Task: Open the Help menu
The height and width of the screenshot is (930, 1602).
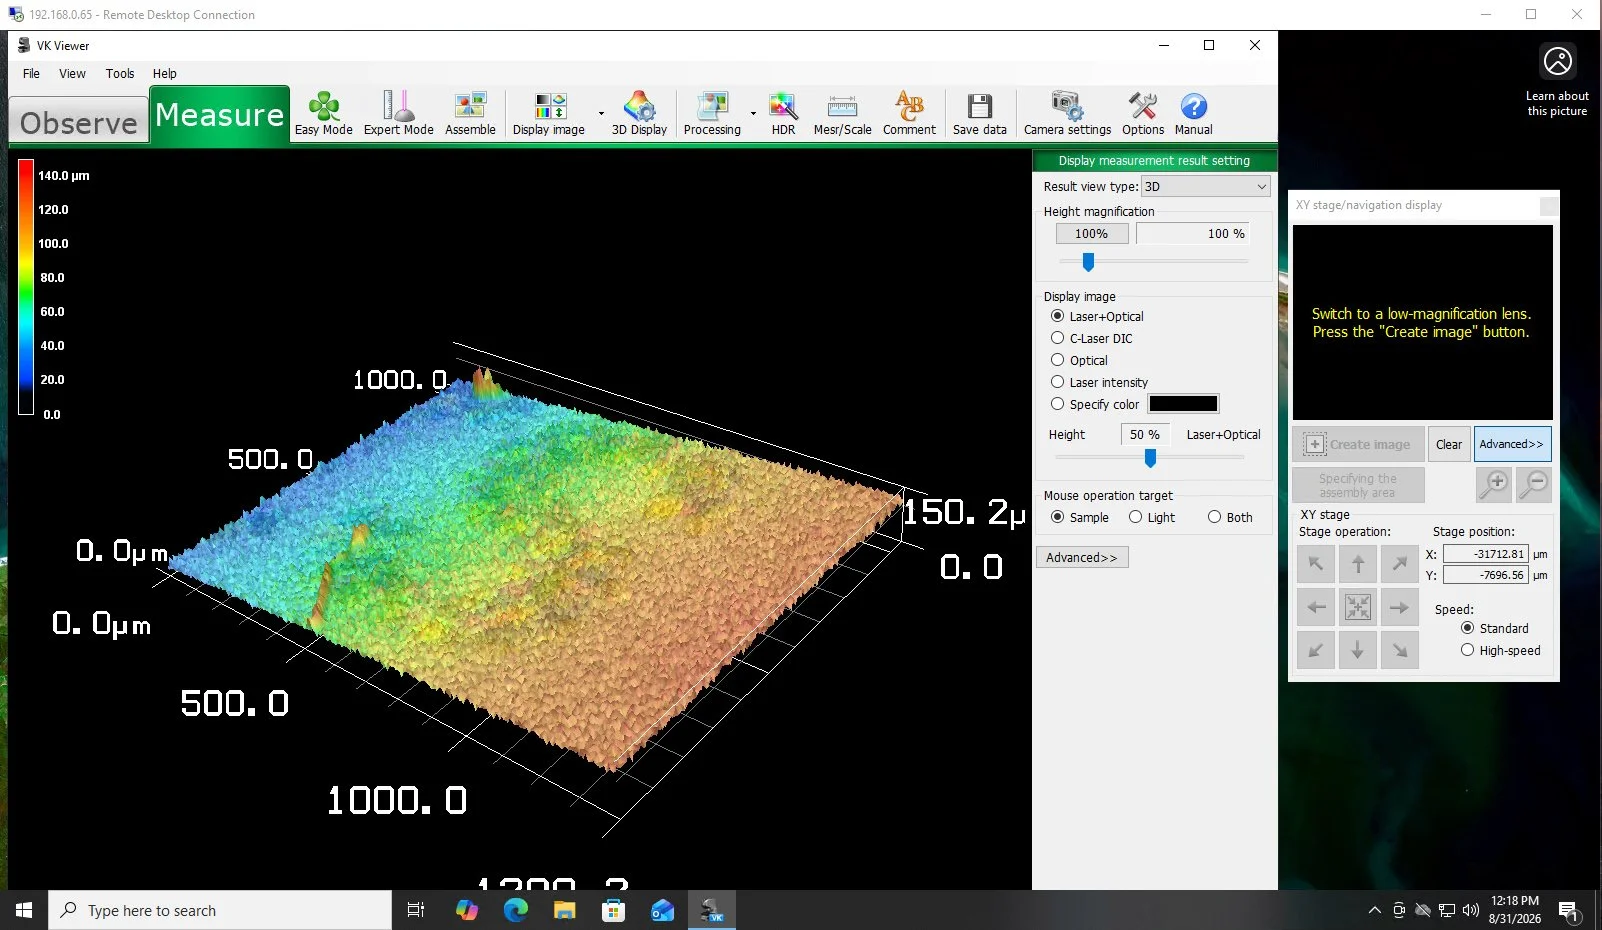Action: 165,73
